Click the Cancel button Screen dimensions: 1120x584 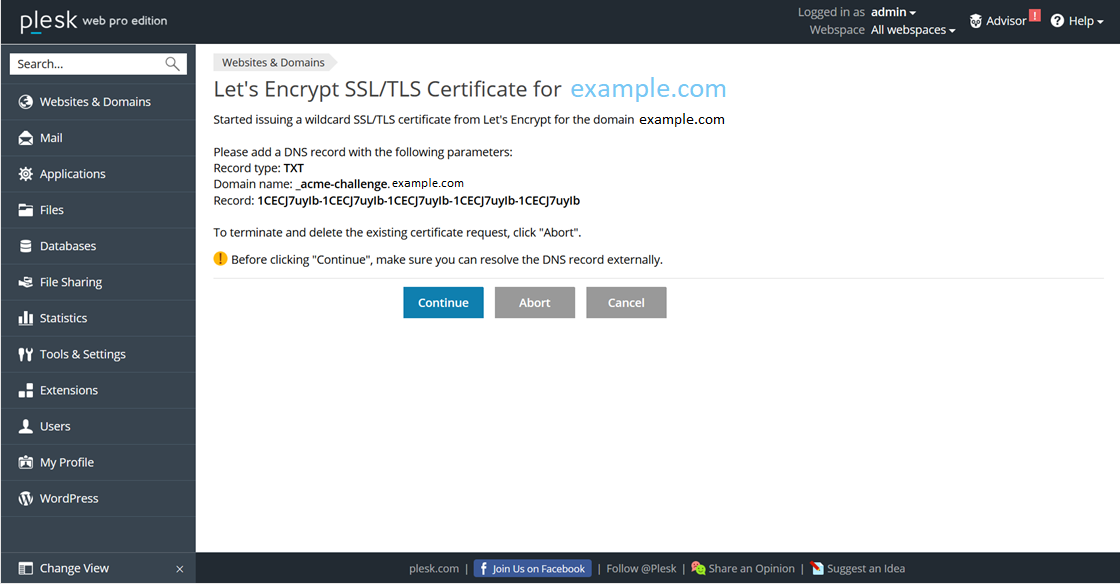626,303
